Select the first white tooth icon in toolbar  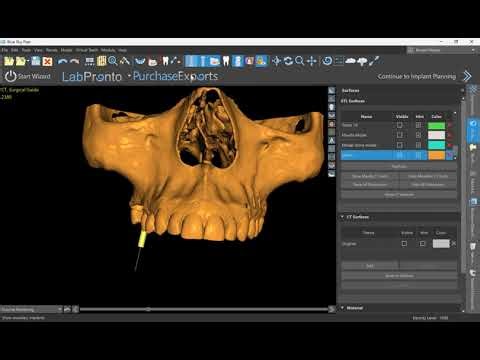166,61
